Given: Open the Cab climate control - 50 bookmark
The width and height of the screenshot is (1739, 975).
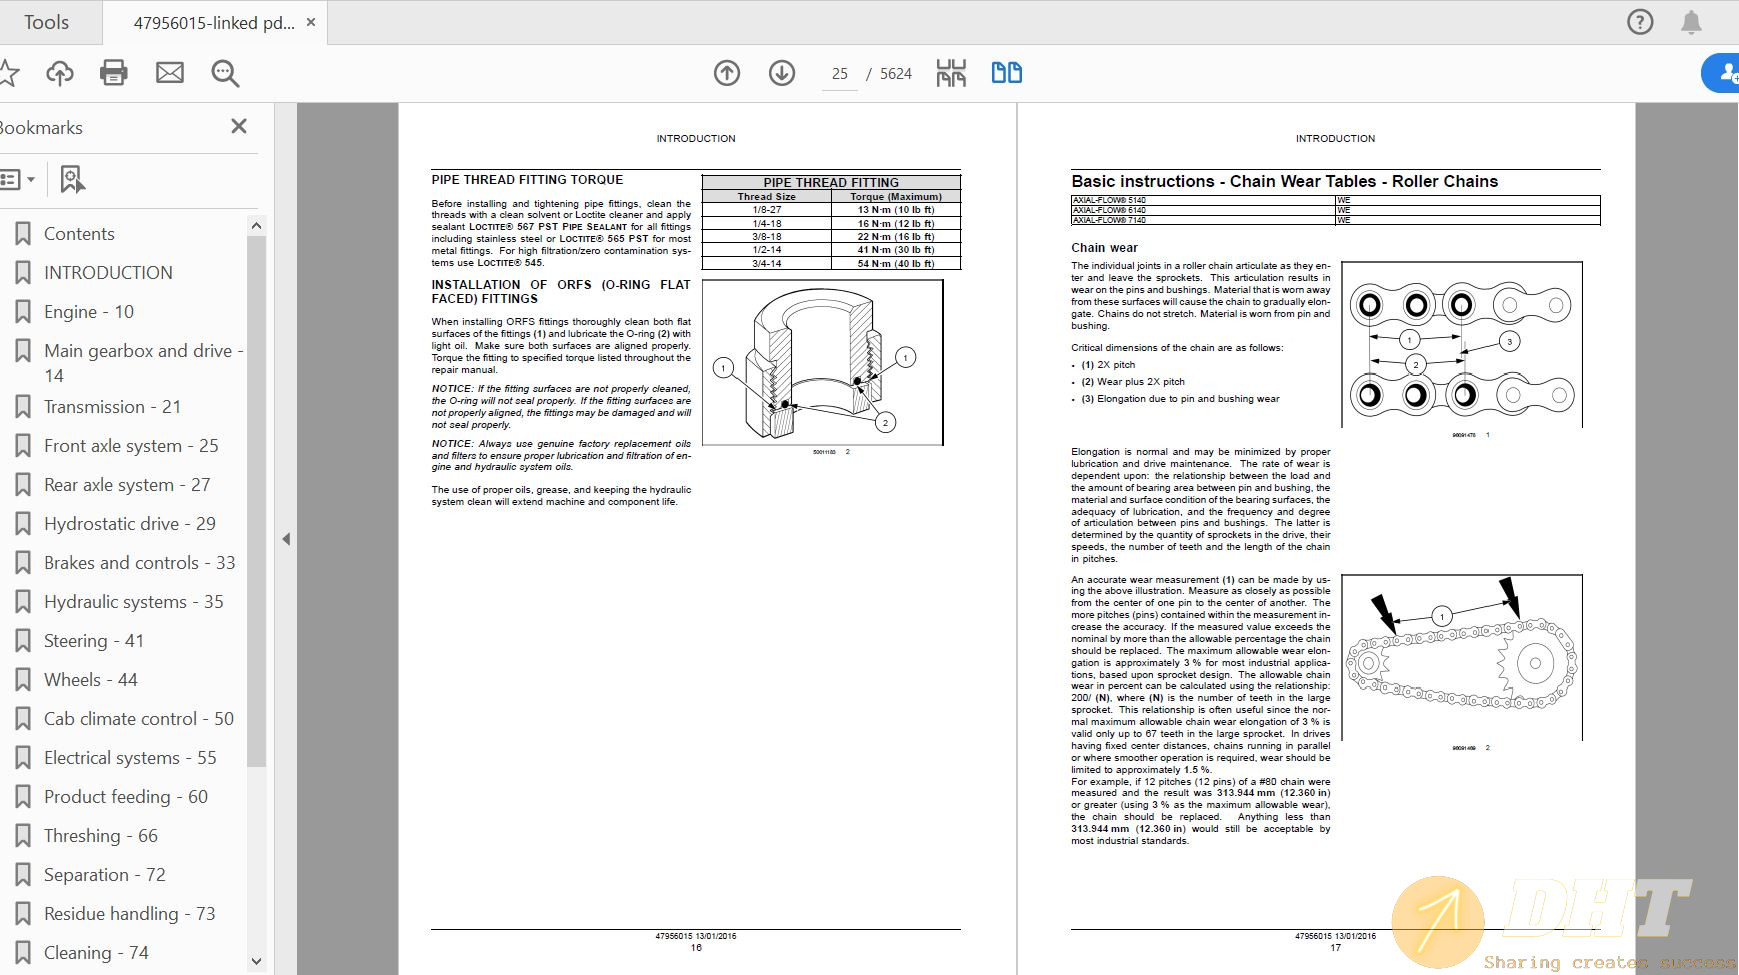Looking at the screenshot, I should click(x=139, y=719).
